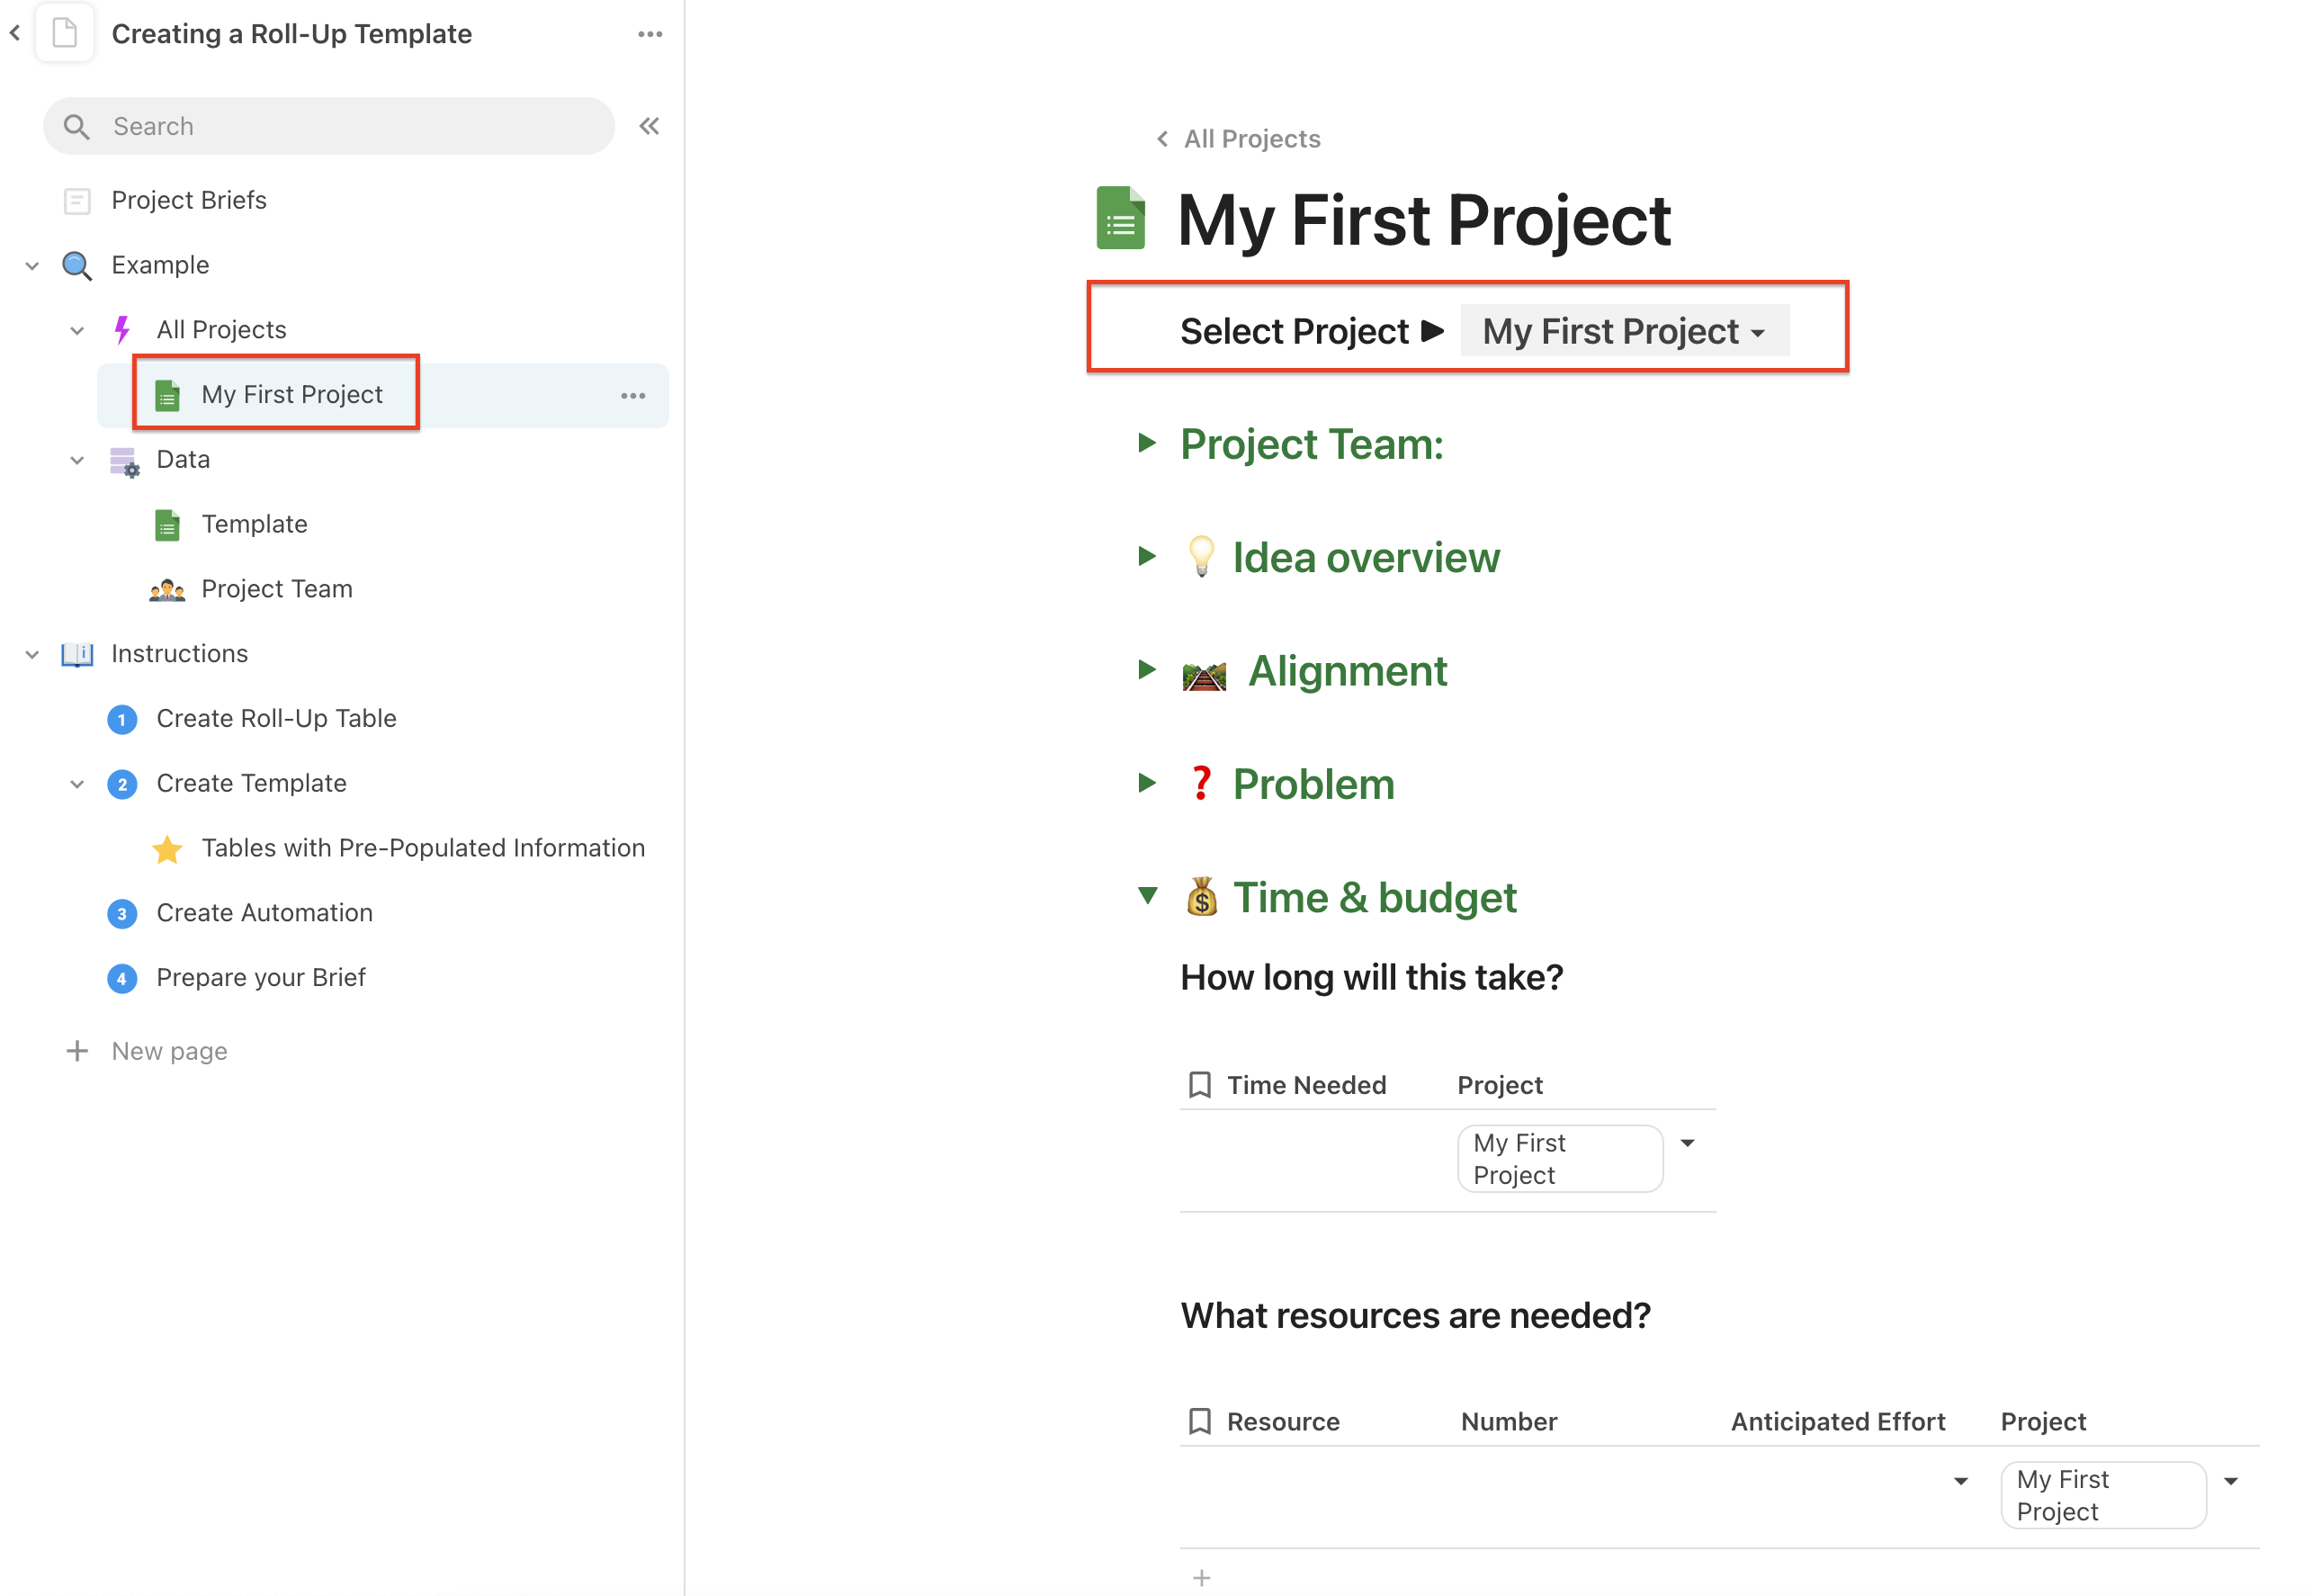
Task: Click the back arrow beside doc title
Action: [15, 34]
